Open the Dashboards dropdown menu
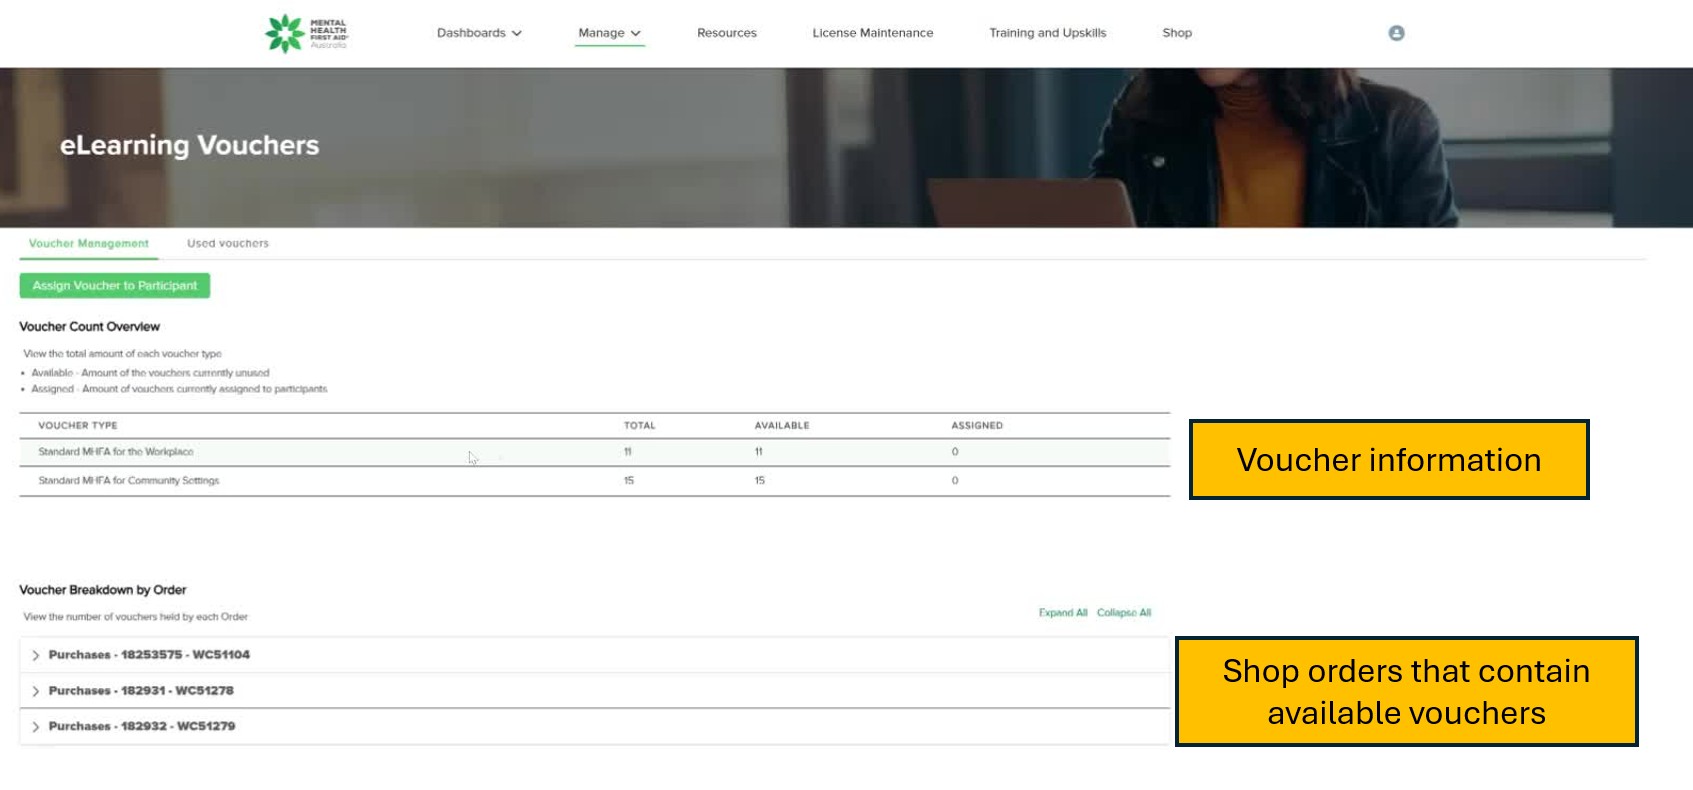1693x790 pixels. click(479, 33)
